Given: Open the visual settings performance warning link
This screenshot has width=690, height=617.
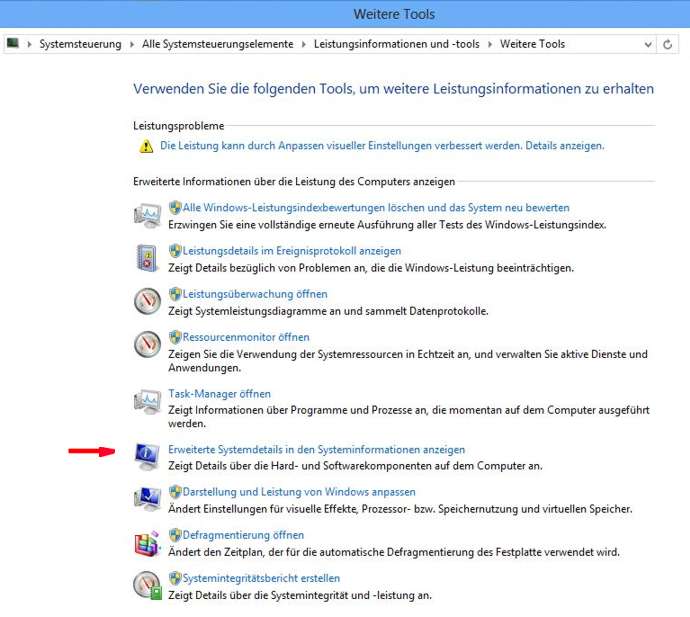Looking at the screenshot, I should click(x=382, y=146).
